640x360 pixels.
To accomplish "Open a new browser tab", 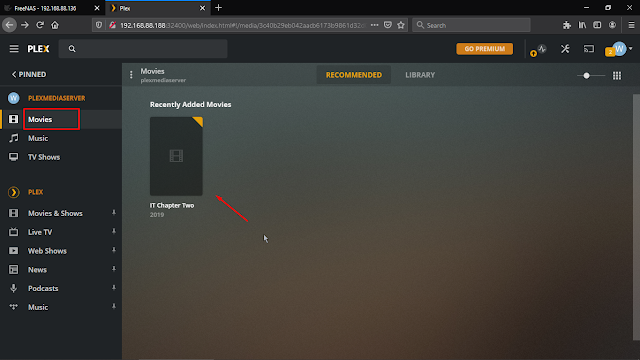I will coord(218,8).
